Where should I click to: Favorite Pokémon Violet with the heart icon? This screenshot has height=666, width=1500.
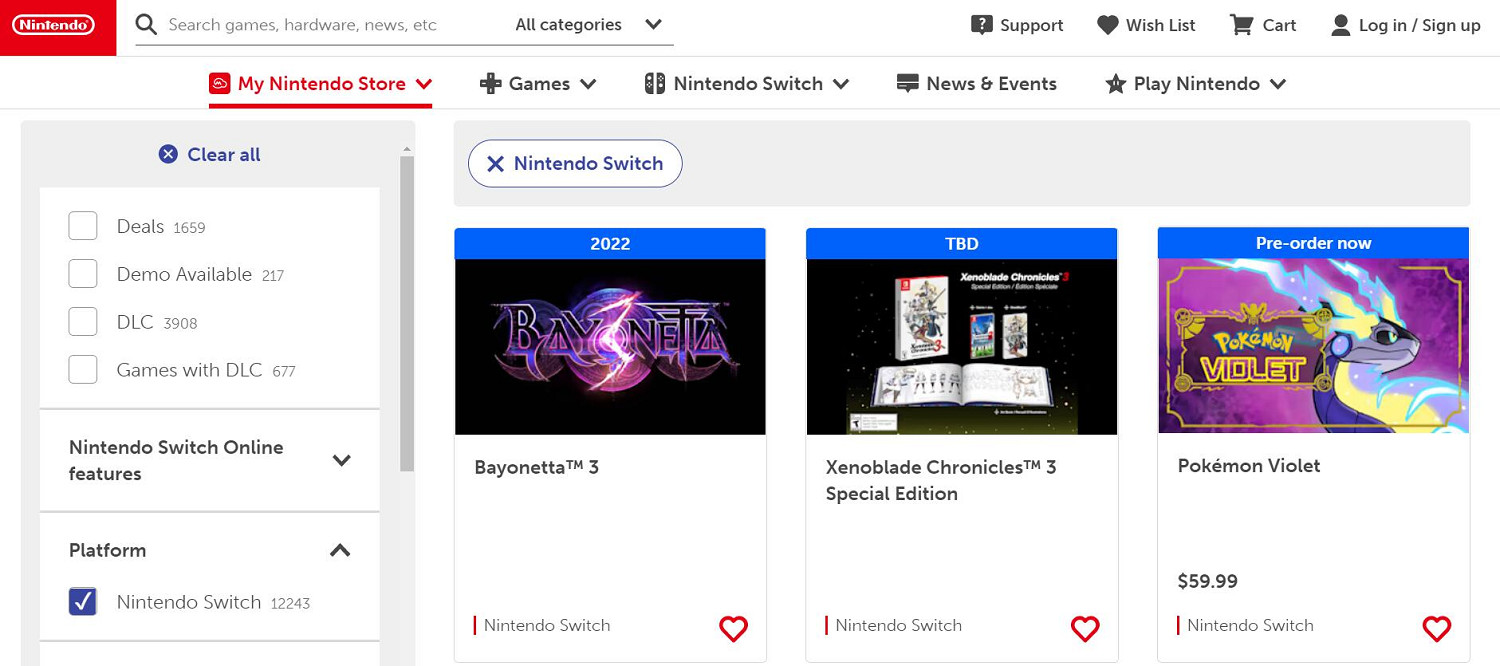(1436, 628)
